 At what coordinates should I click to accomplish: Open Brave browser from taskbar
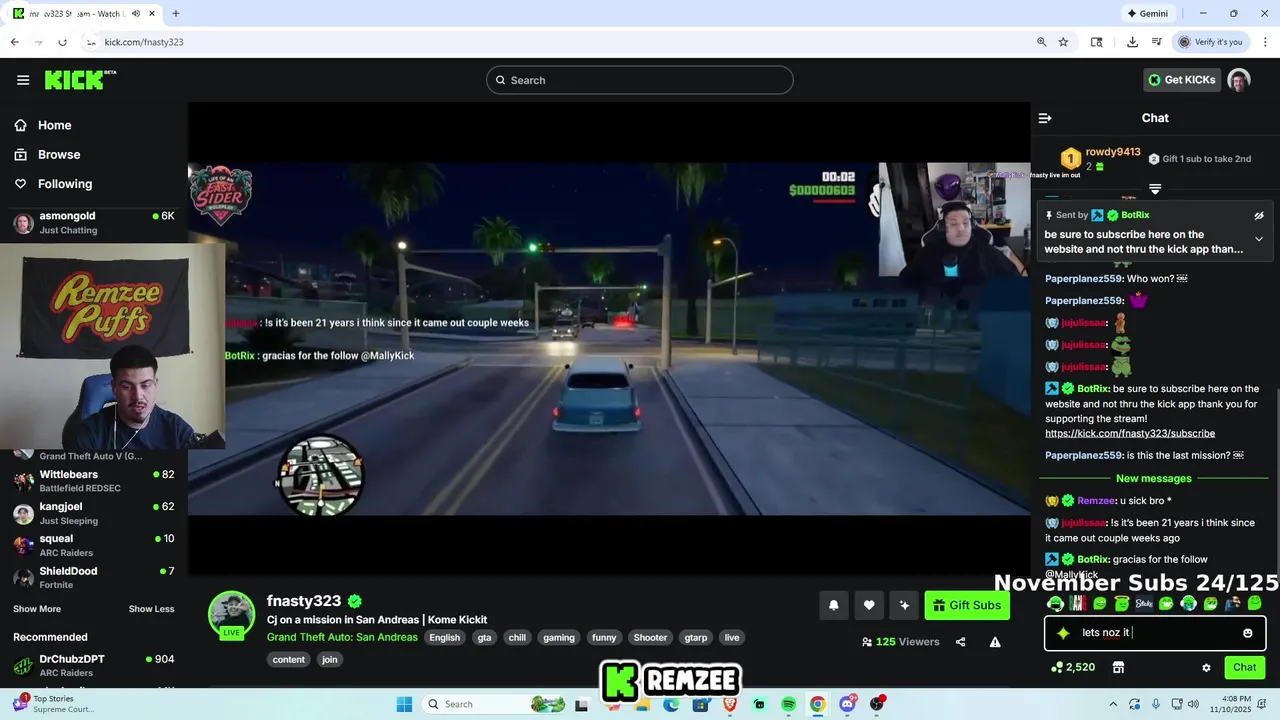[x=730, y=704]
